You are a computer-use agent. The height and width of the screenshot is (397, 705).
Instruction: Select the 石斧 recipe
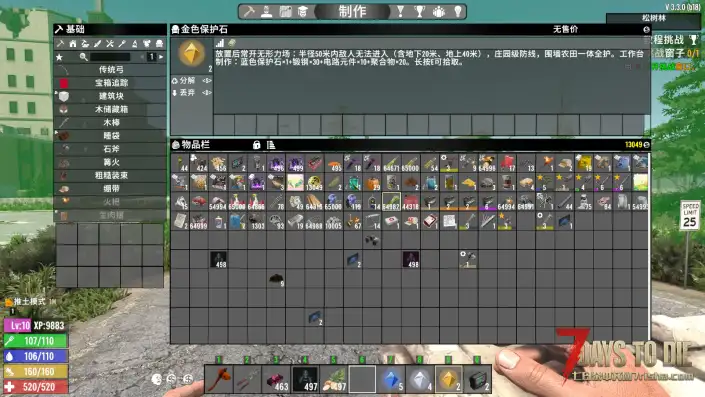tap(110, 149)
